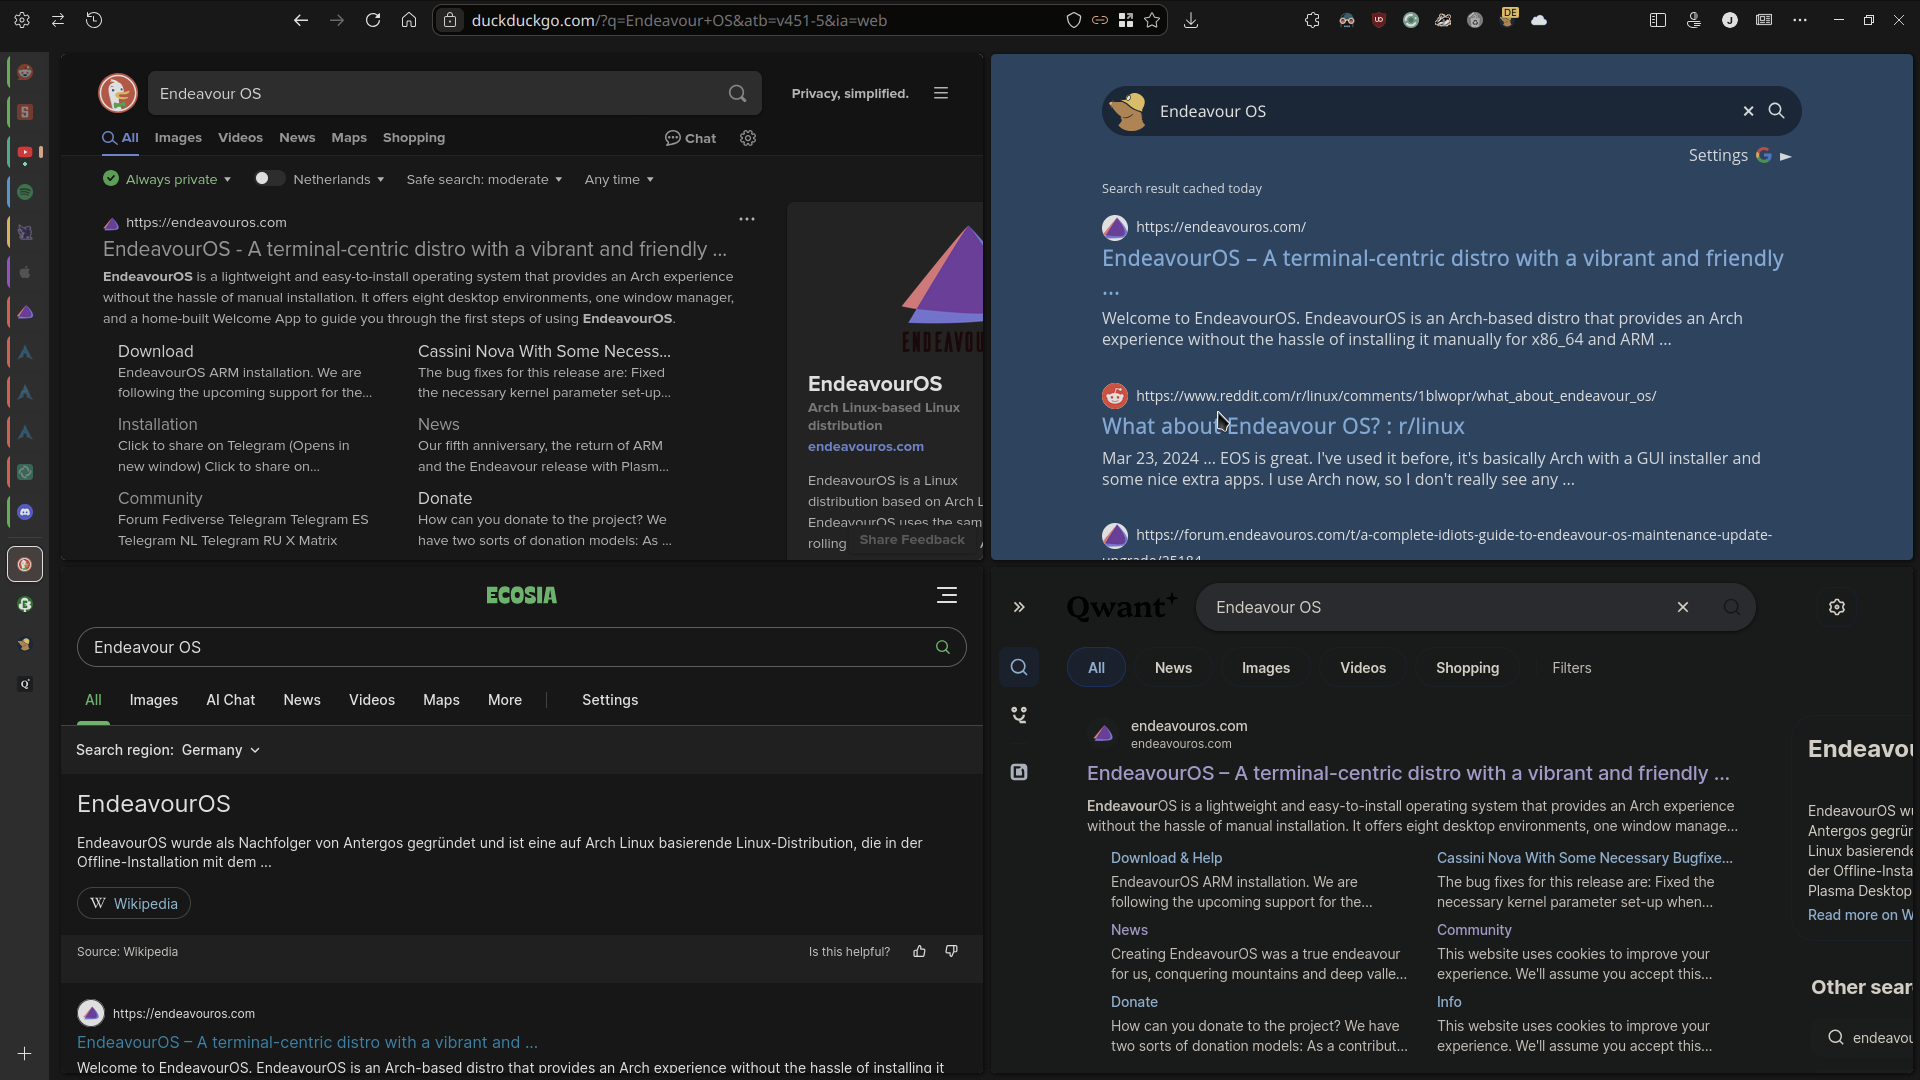Open Qwant settings gear icon
Viewport: 1920px width, 1080px height.
(1837, 607)
